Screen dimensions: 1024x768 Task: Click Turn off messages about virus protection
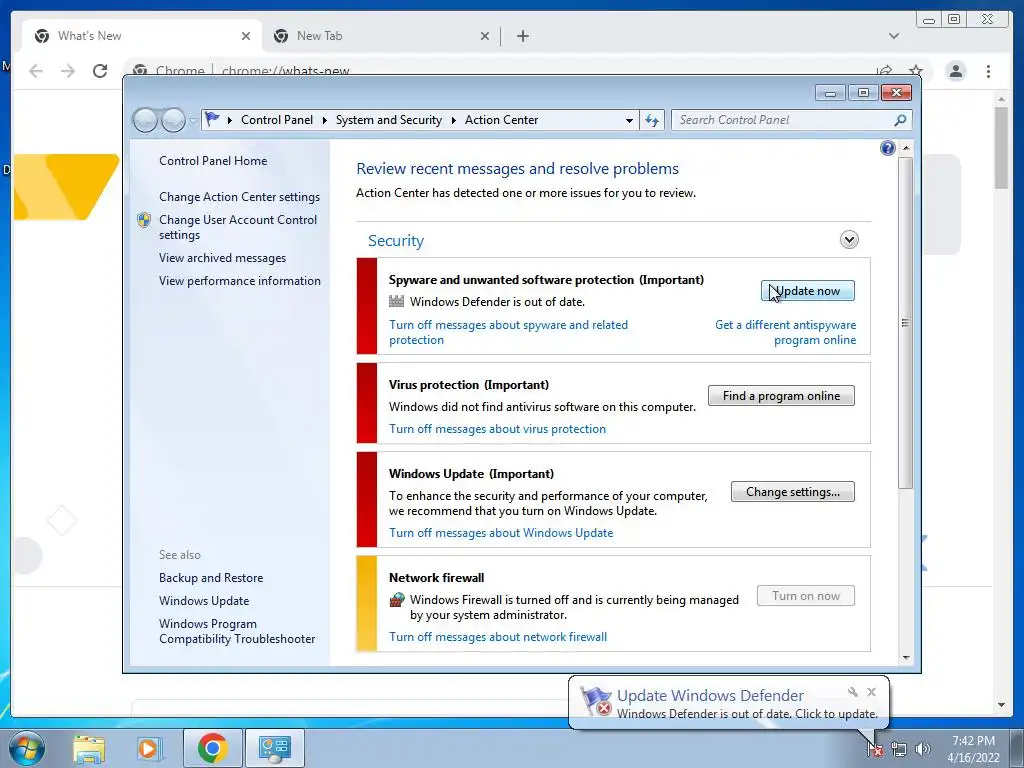(x=498, y=429)
